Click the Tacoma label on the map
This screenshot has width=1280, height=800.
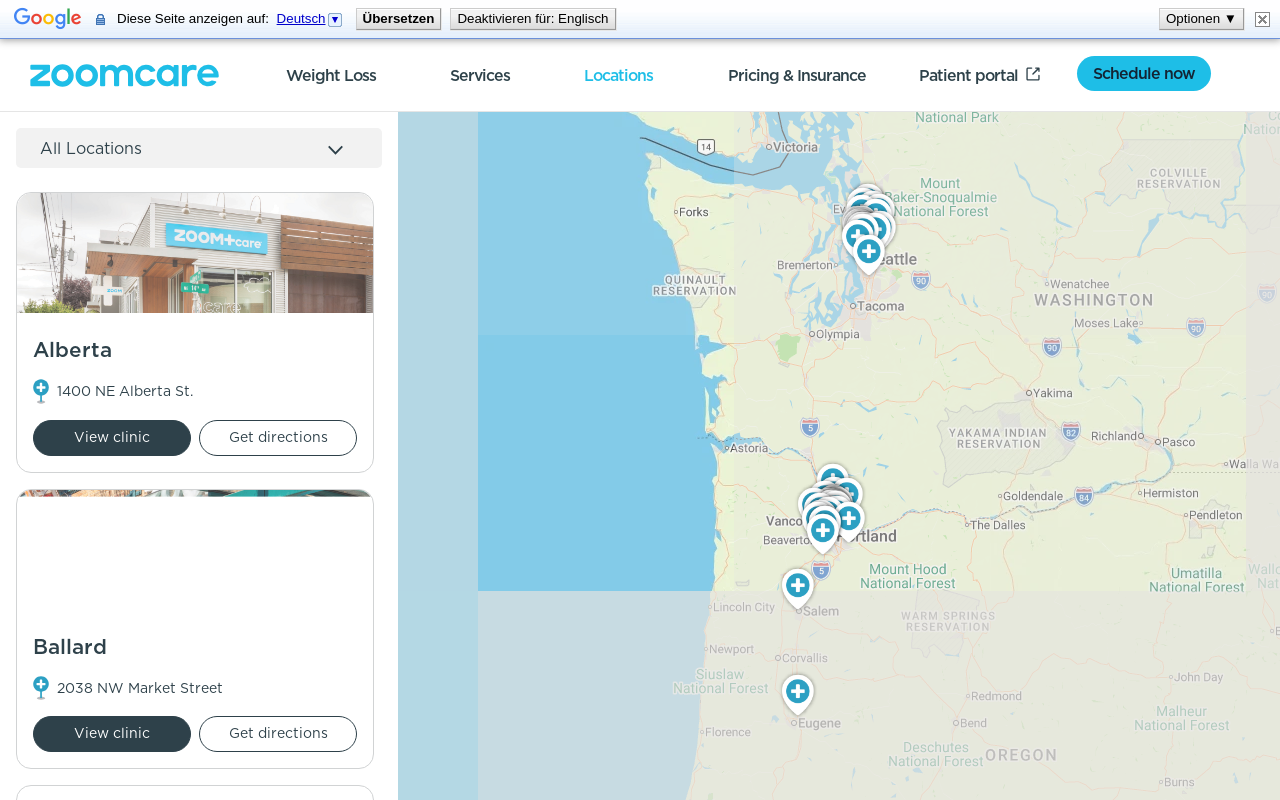881,306
